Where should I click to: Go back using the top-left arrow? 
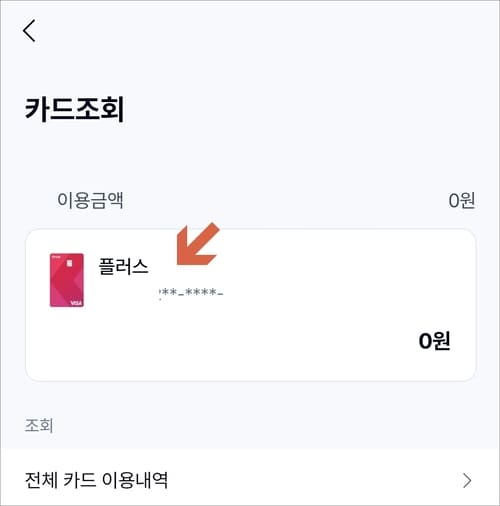[29, 30]
